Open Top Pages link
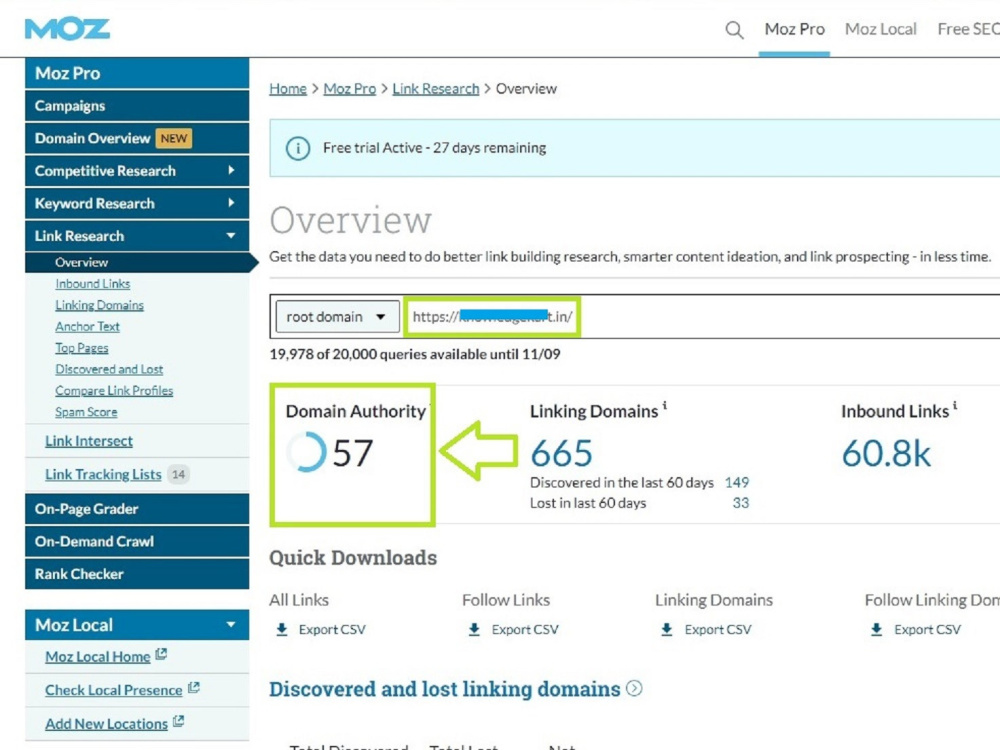Screen dimensions: 1000x750 [82, 348]
